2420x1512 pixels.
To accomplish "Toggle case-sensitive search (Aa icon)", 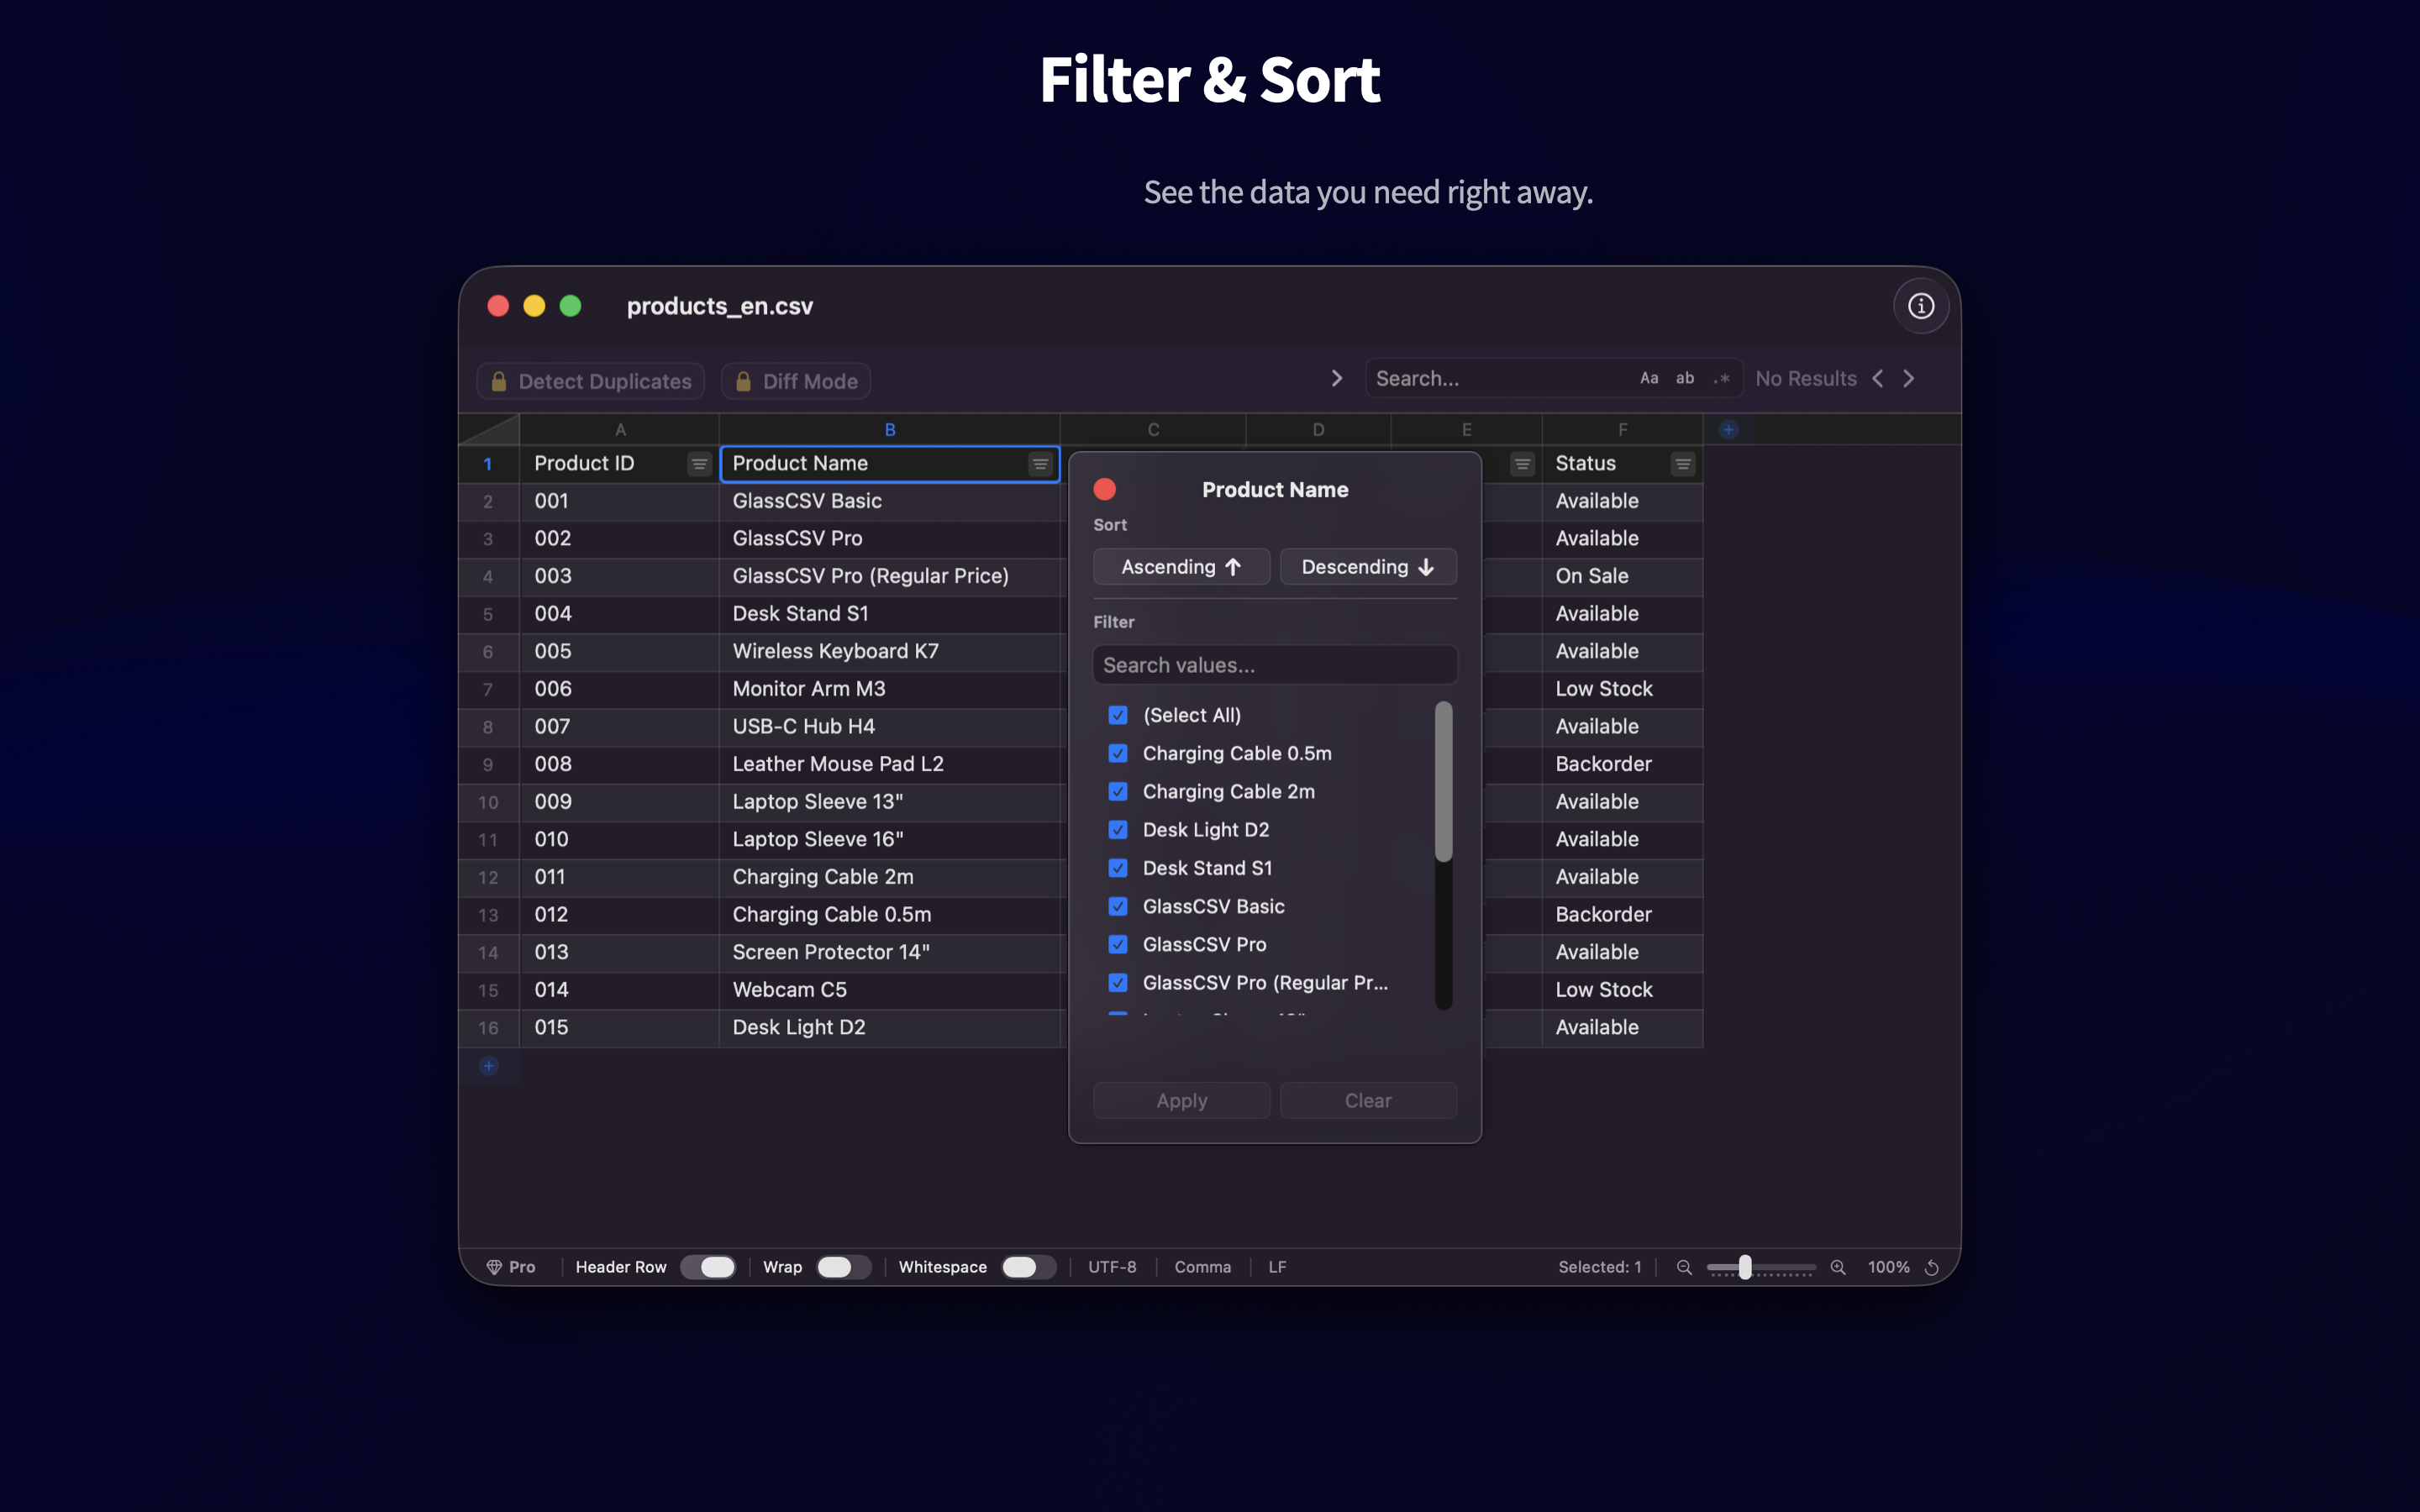I will point(1648,378).
